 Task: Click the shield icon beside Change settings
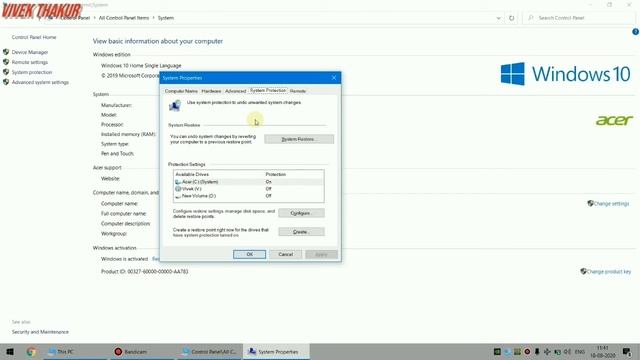click(590, 203)
